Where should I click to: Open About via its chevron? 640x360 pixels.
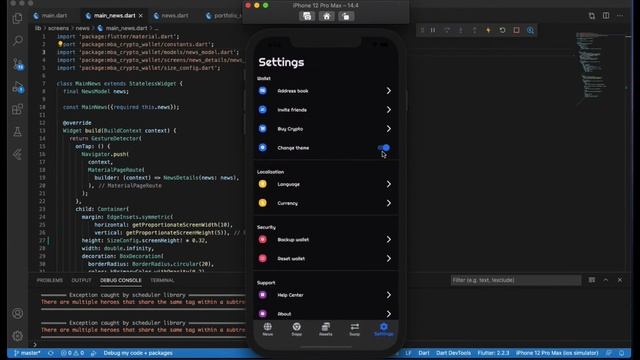(x=389, y=313)
